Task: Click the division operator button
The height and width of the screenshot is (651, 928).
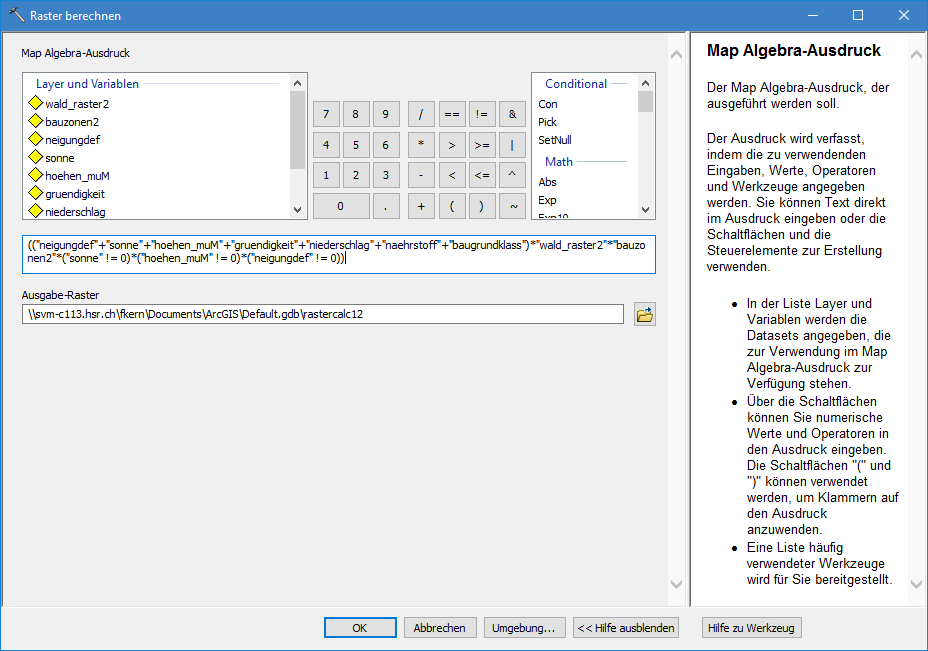Action: coord(421,114)
